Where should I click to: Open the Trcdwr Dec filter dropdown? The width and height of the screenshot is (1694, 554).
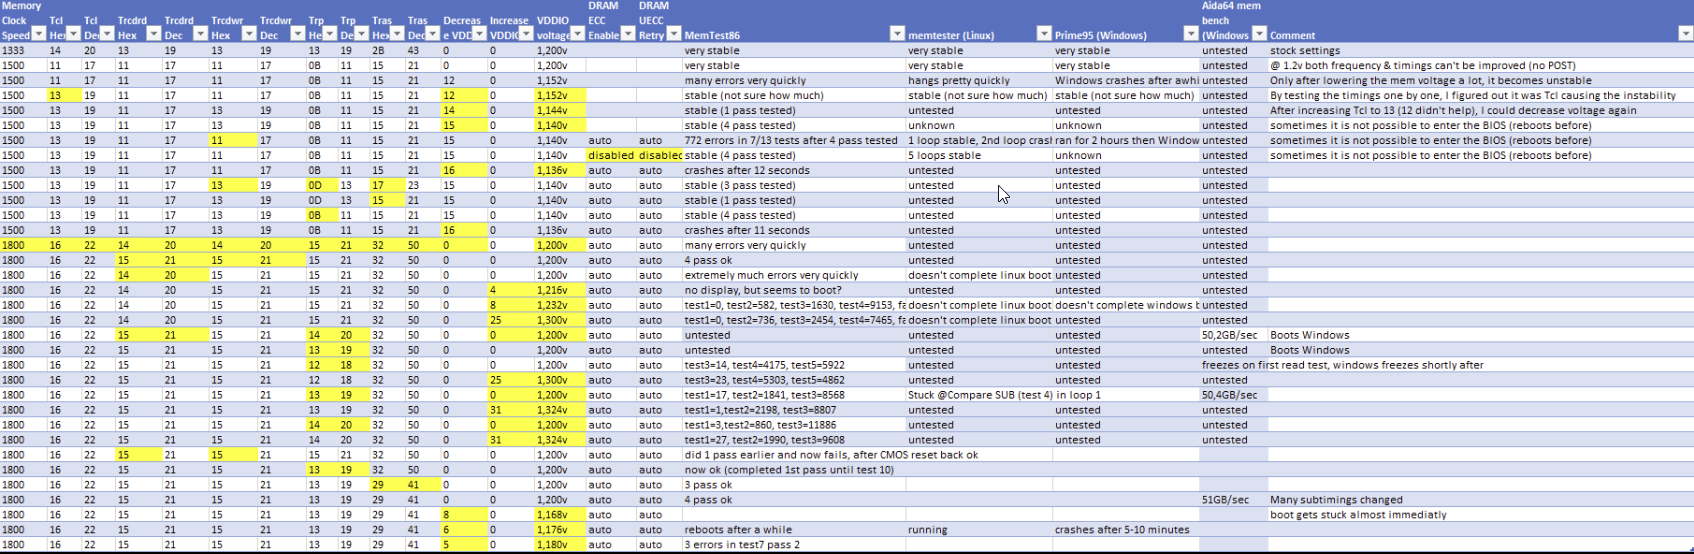pos(297,34)
